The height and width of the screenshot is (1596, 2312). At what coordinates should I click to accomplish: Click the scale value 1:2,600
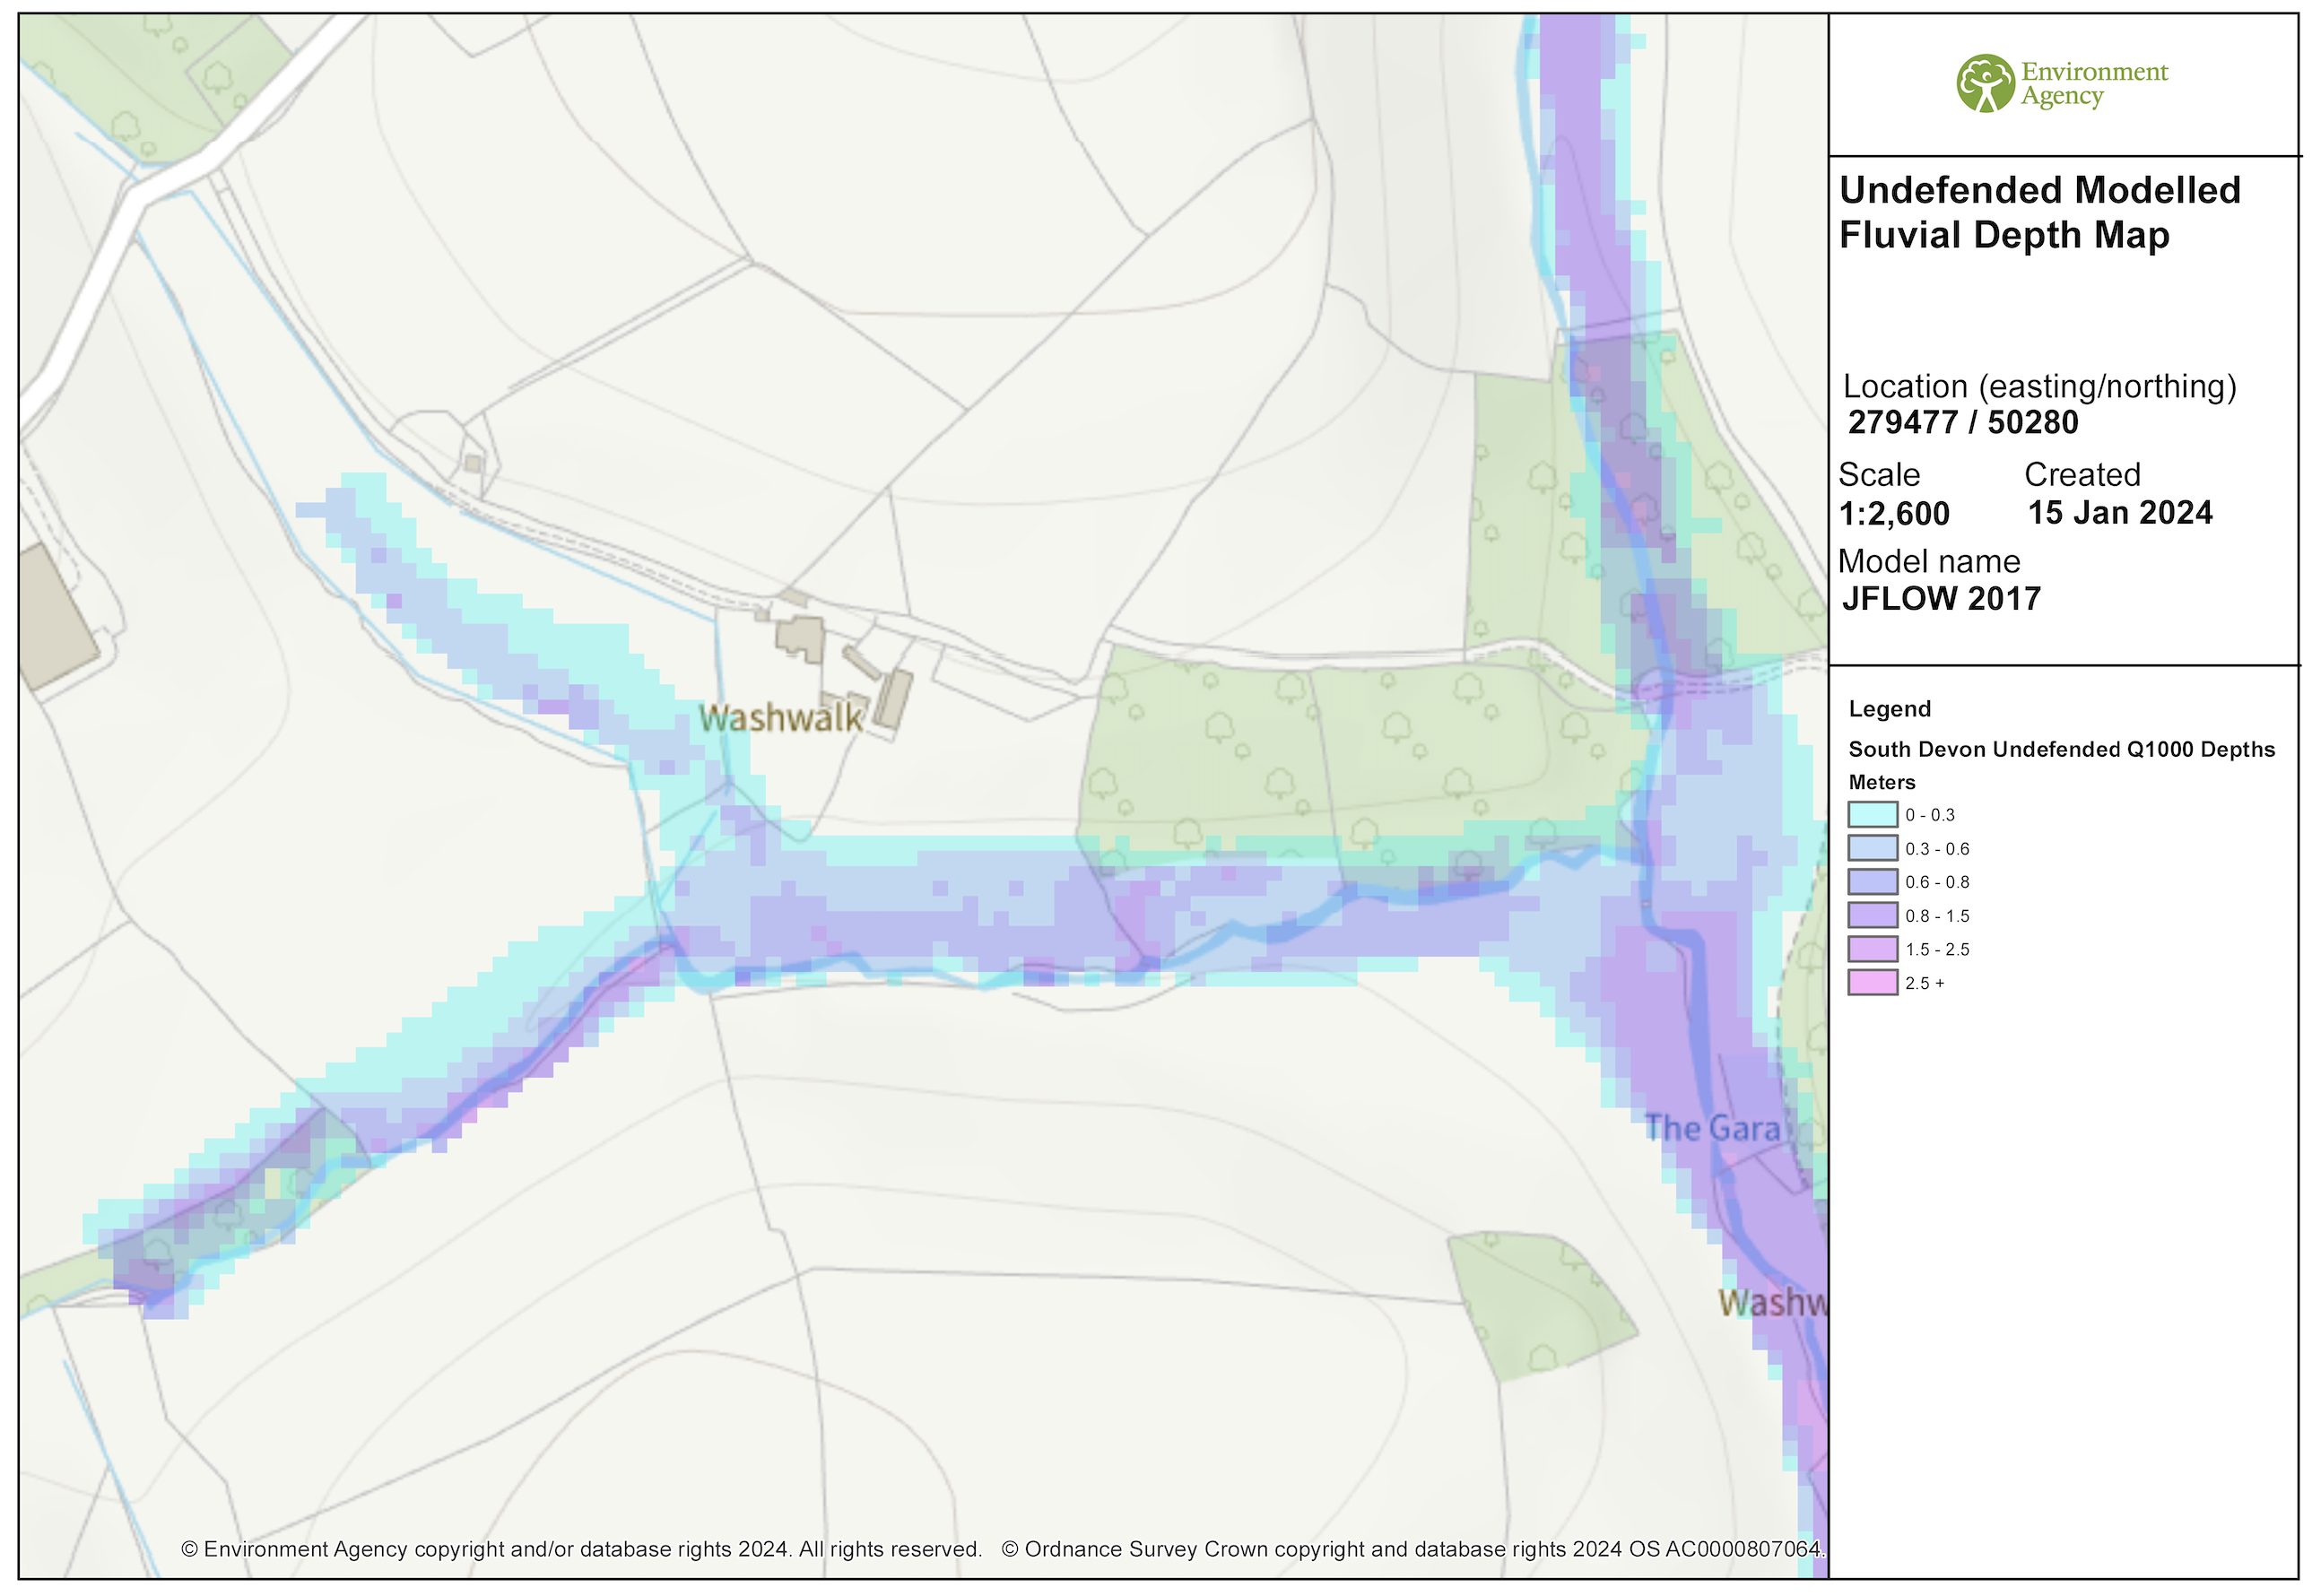pos(1893,514)
